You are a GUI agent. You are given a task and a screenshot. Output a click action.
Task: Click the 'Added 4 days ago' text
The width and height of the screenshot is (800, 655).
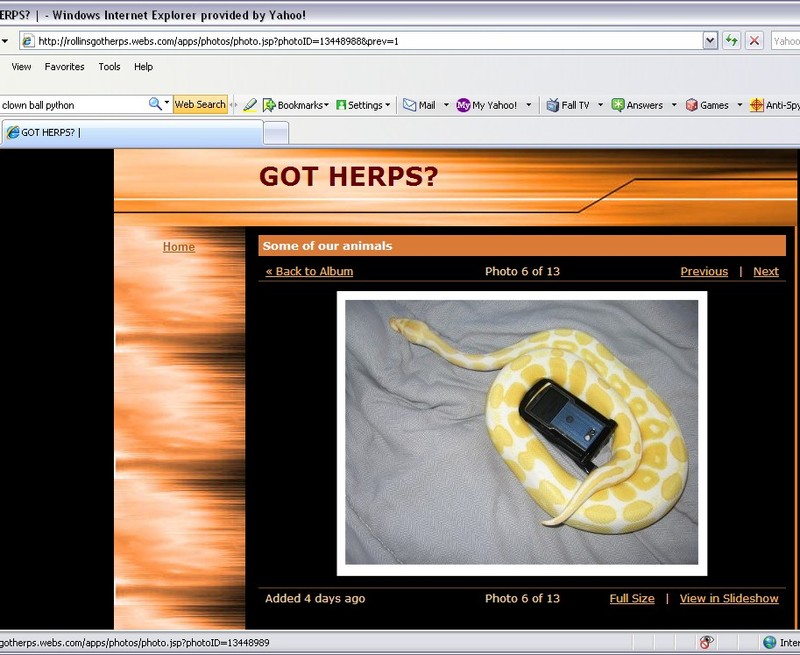coord(315,598)
